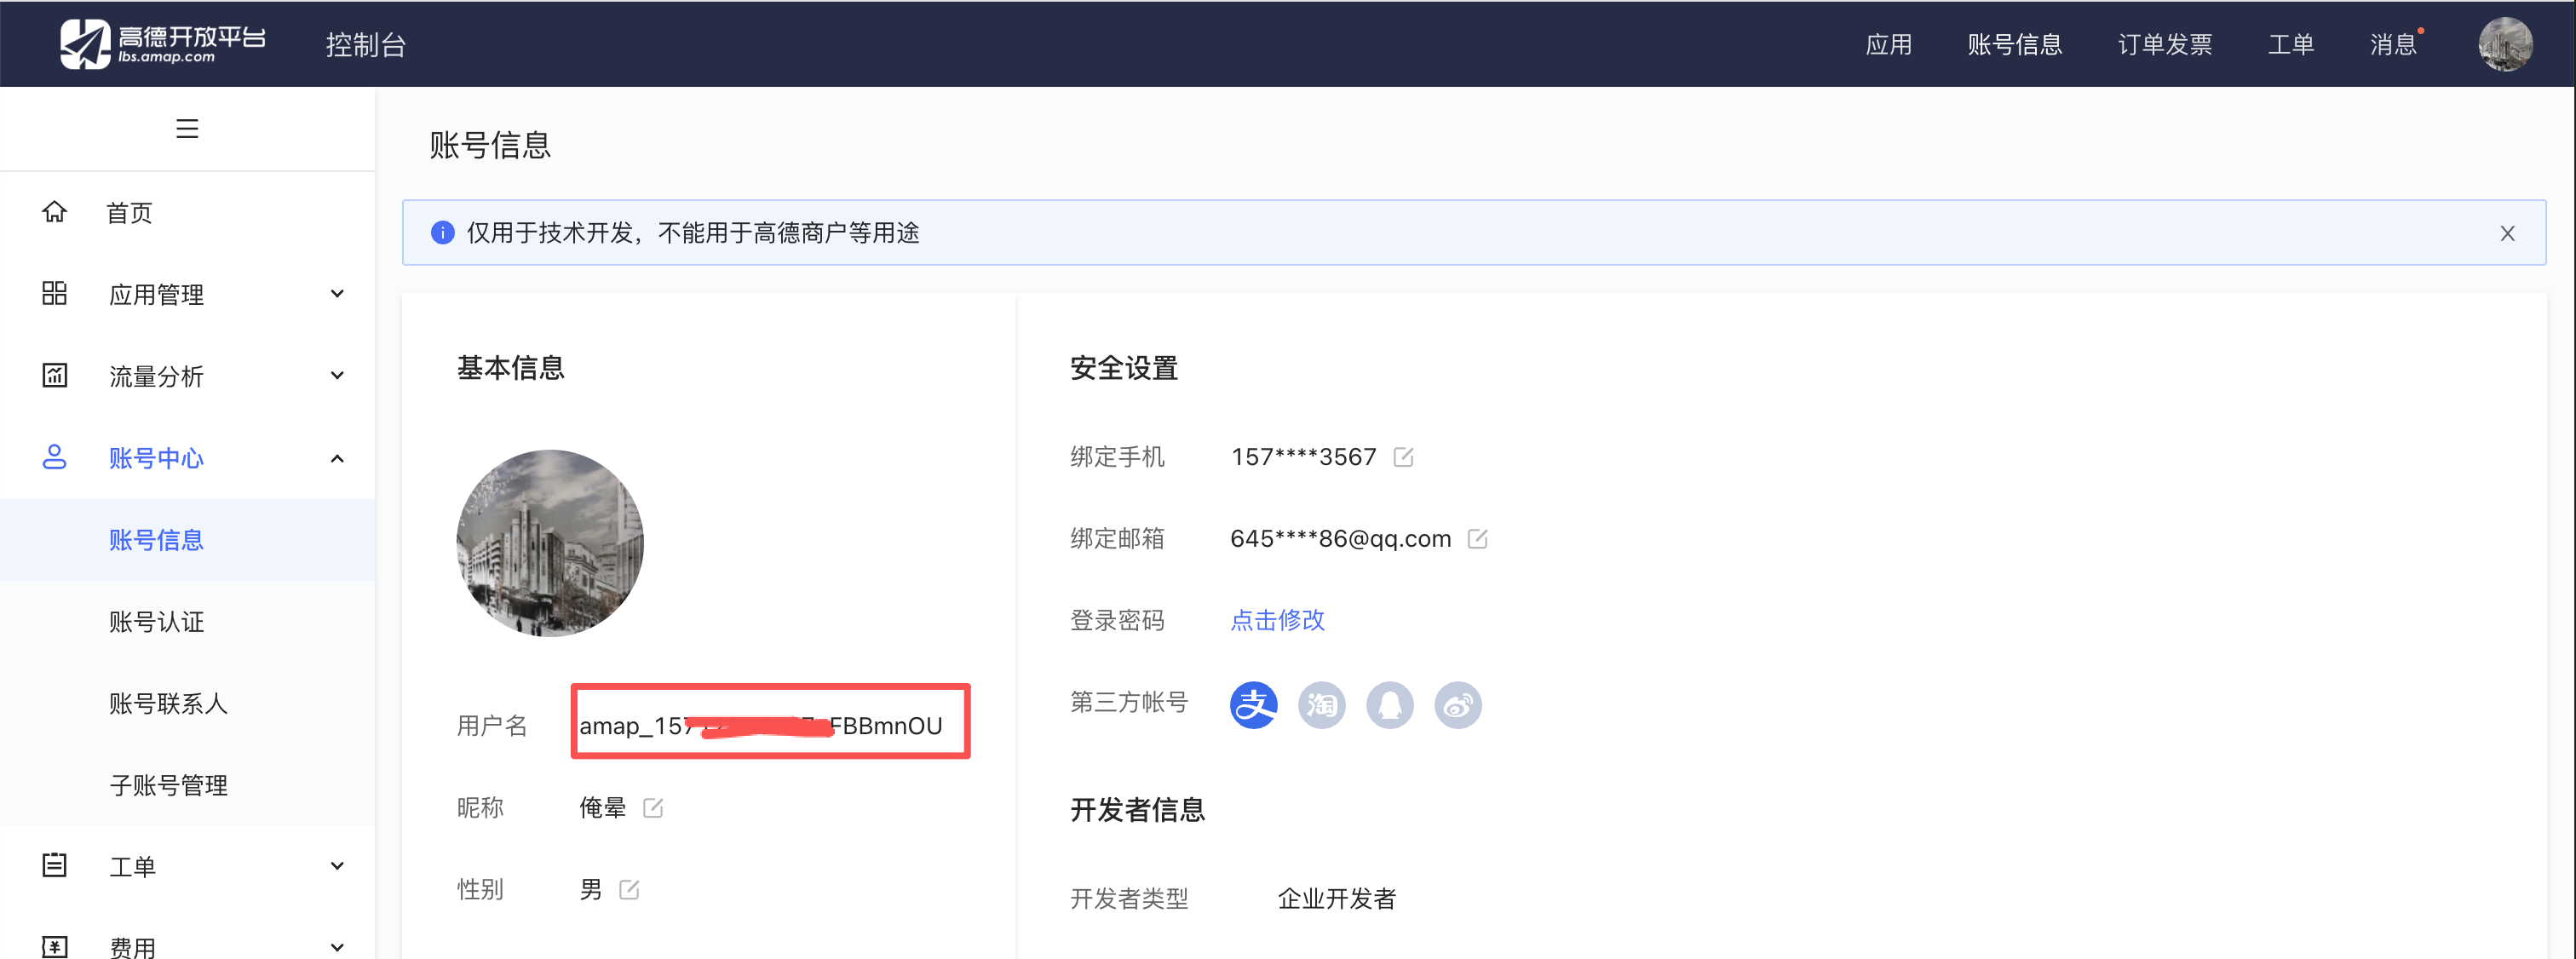Edit the bound phone number
2576x959 pixels.
click(x=1403, y=457)
